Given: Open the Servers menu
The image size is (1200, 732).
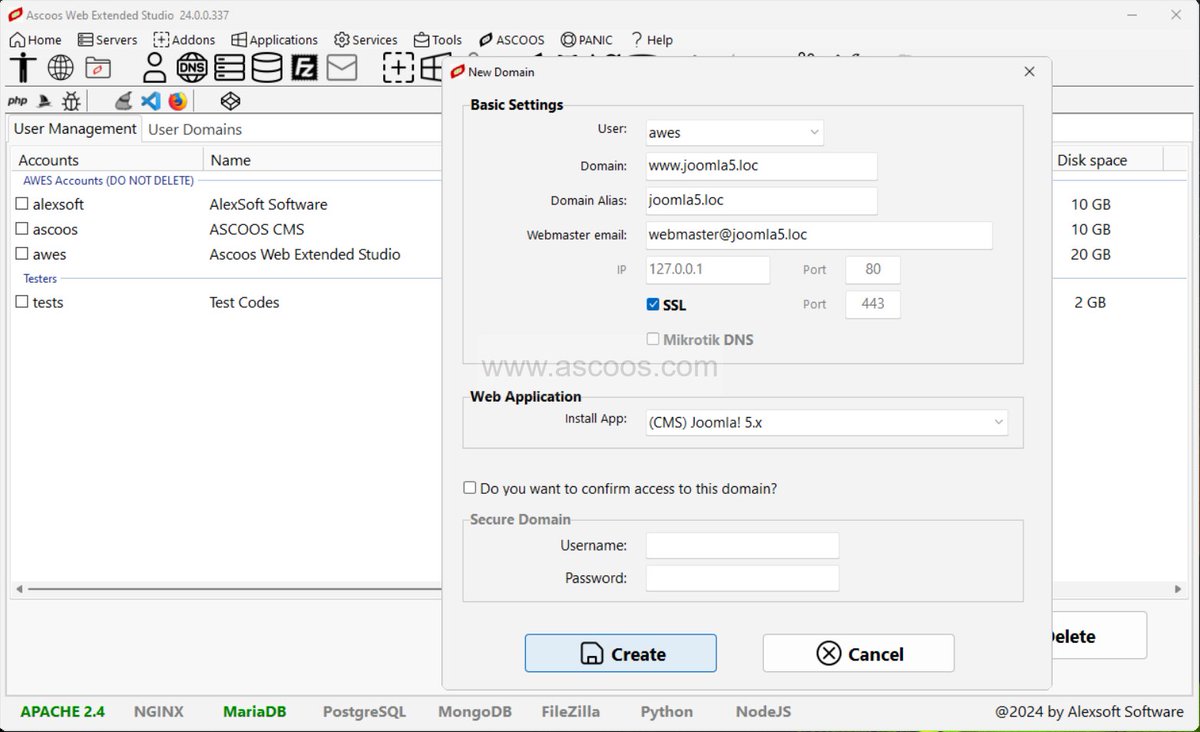Looking at the screenshot, I should [107, 40].
